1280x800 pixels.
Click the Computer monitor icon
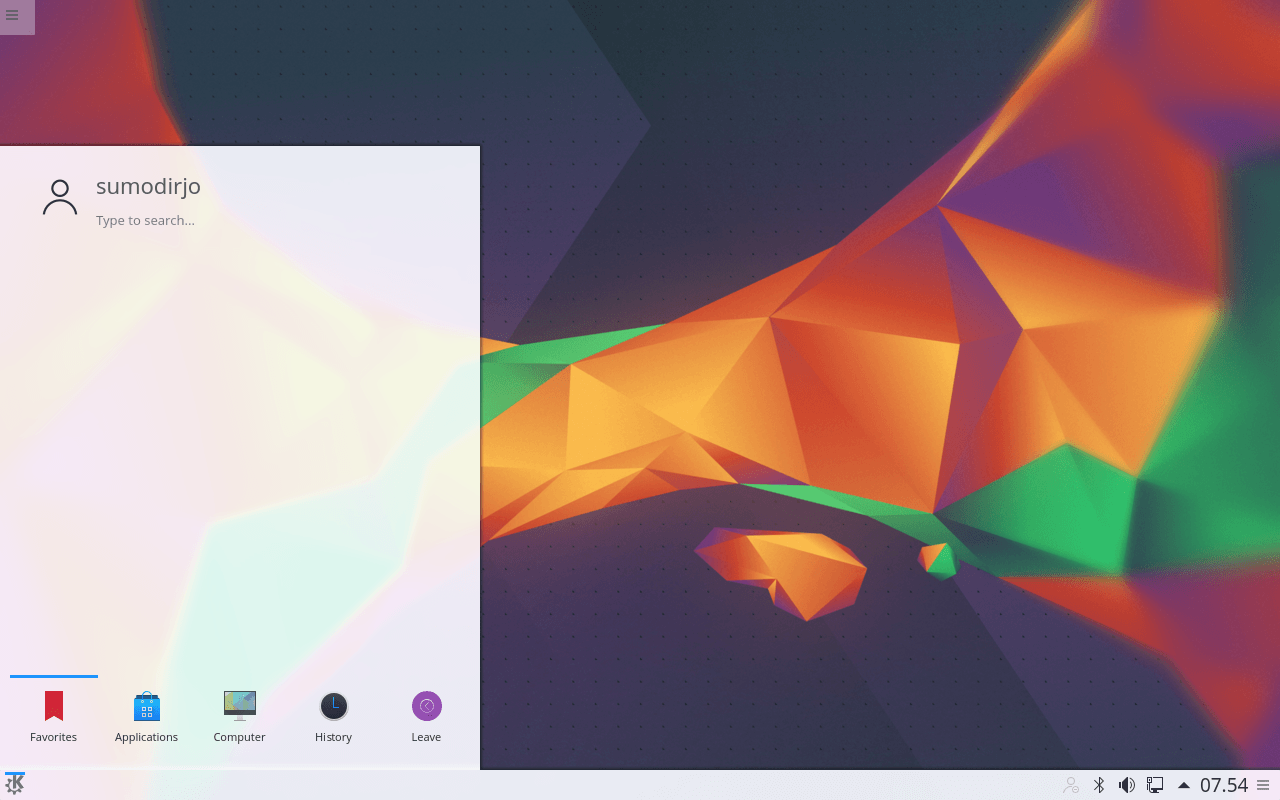[239, 705]
